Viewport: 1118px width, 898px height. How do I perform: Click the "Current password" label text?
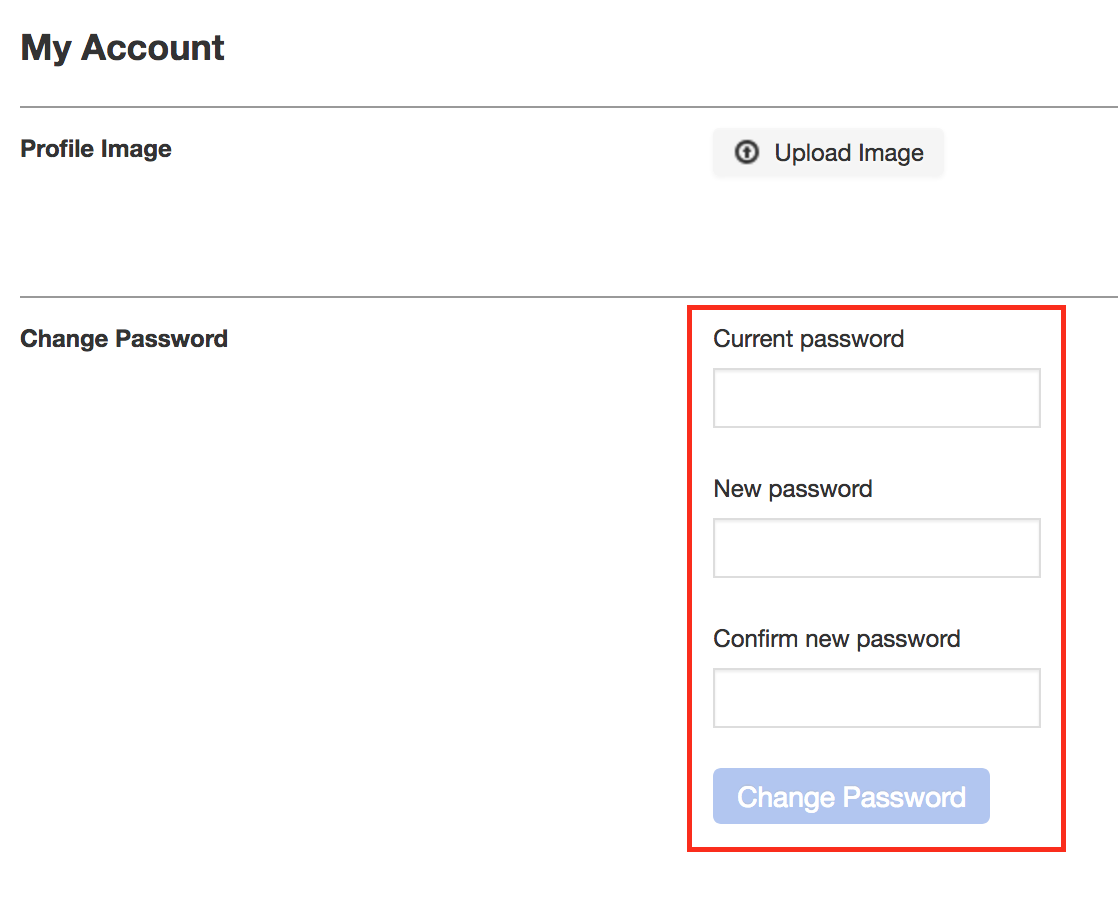click(808, 339)
